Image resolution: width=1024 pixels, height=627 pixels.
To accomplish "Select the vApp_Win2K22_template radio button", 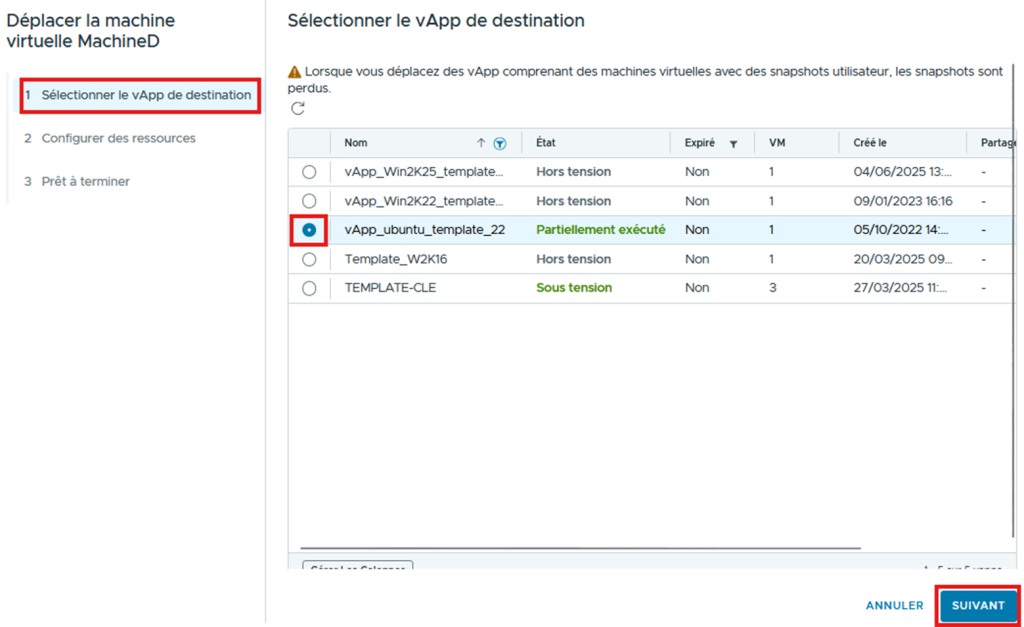I will [309, 201].
